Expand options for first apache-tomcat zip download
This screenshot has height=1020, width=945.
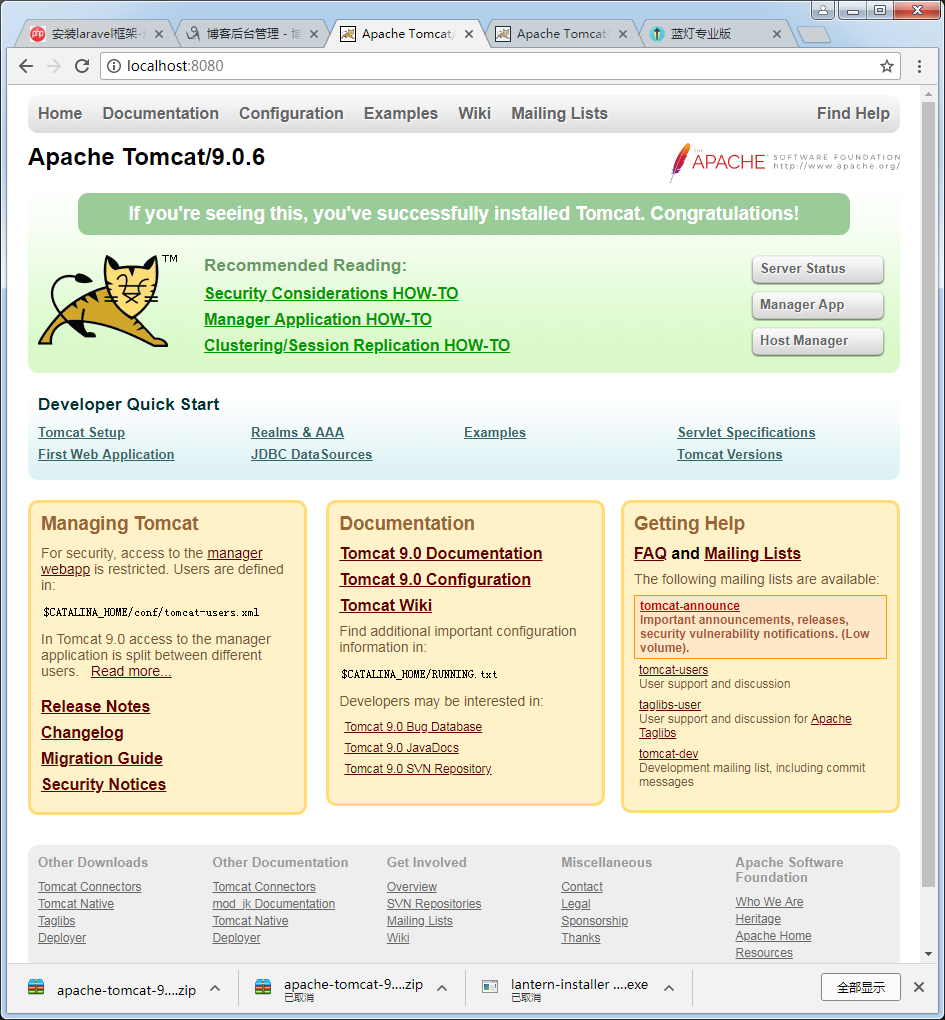[215, 988]
